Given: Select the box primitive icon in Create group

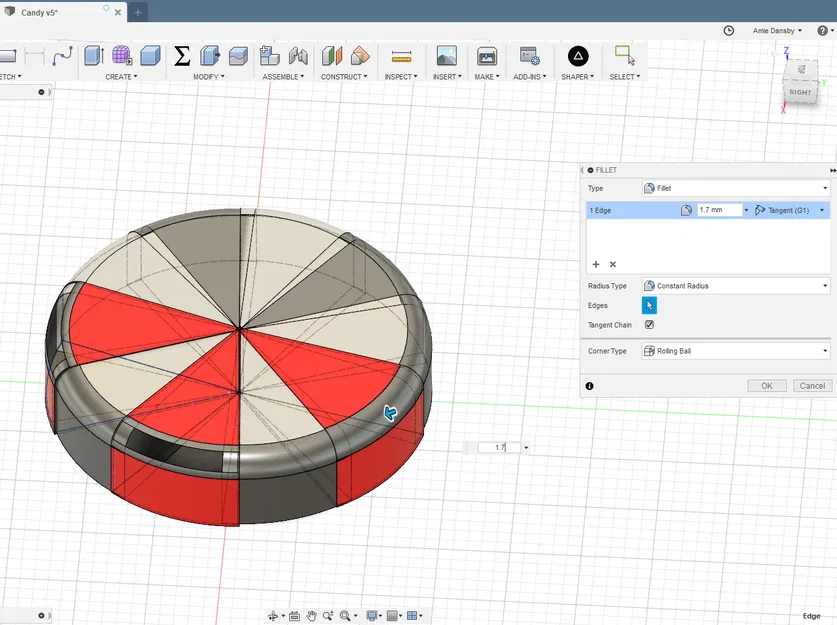Looking at the screenshot, I should [151, 57].
